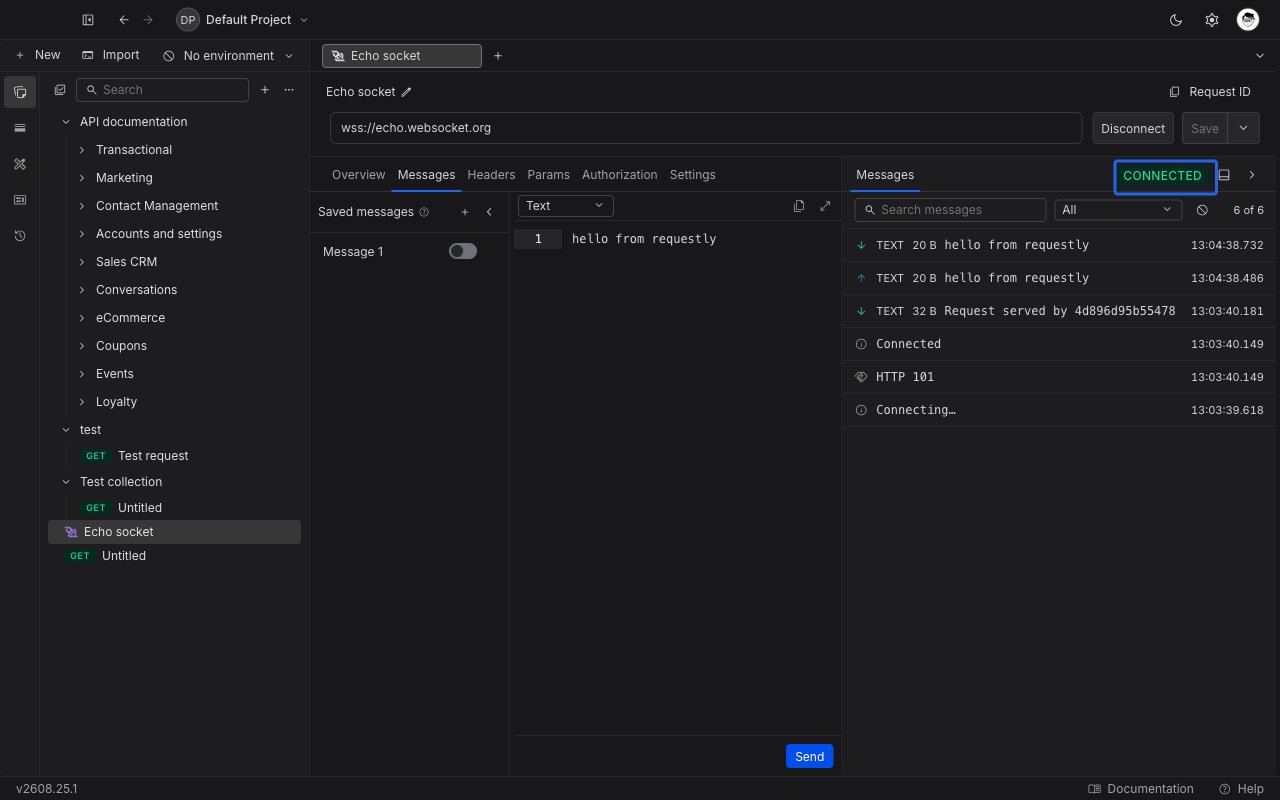This screenshot has height=800, width=1280.
Task: Add new collection with plus icon
Action: [265, 90]
